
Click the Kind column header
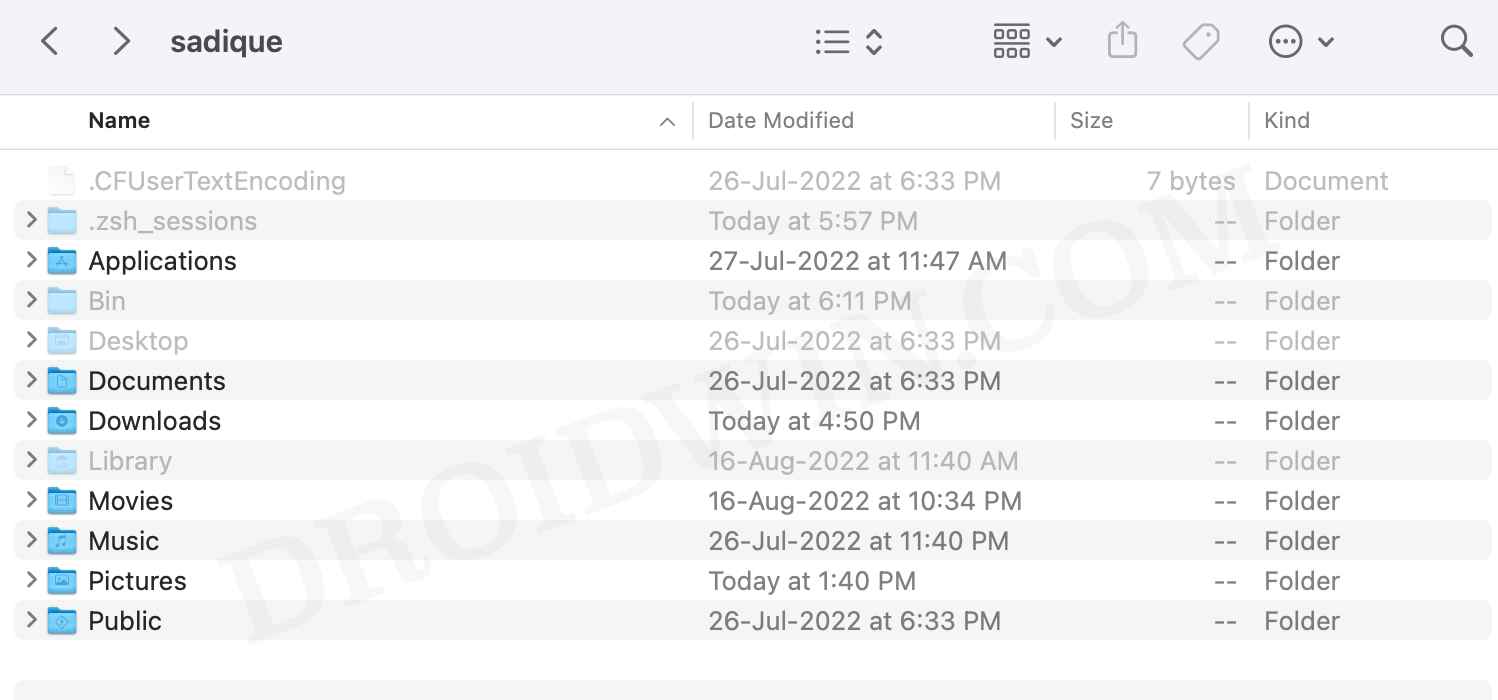(x=1286, y=121)
